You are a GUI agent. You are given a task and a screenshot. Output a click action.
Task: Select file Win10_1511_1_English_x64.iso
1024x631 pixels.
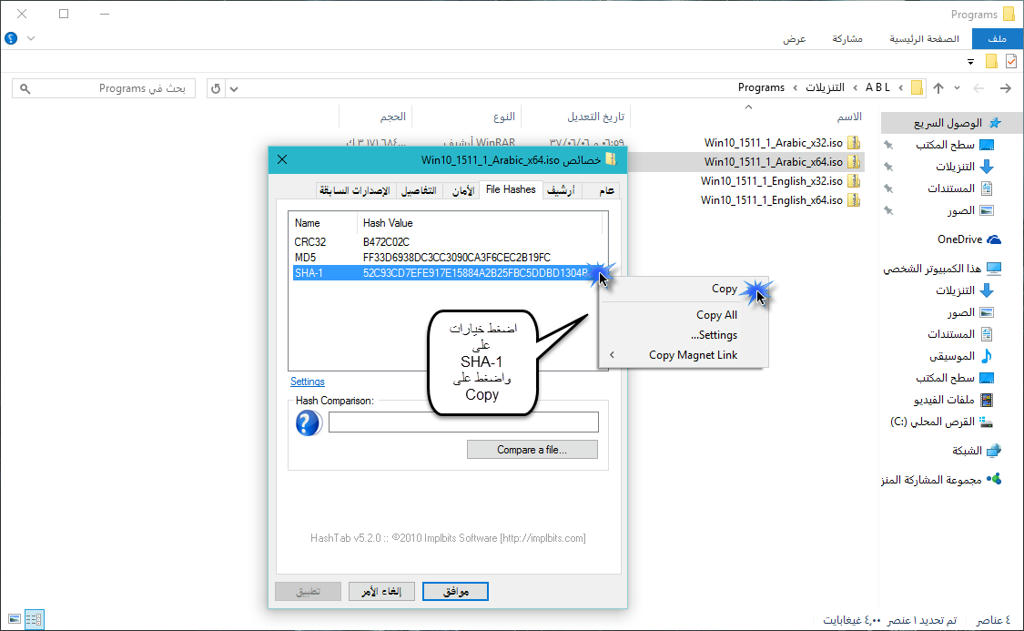pyautogui.click(x=771, y=200)
